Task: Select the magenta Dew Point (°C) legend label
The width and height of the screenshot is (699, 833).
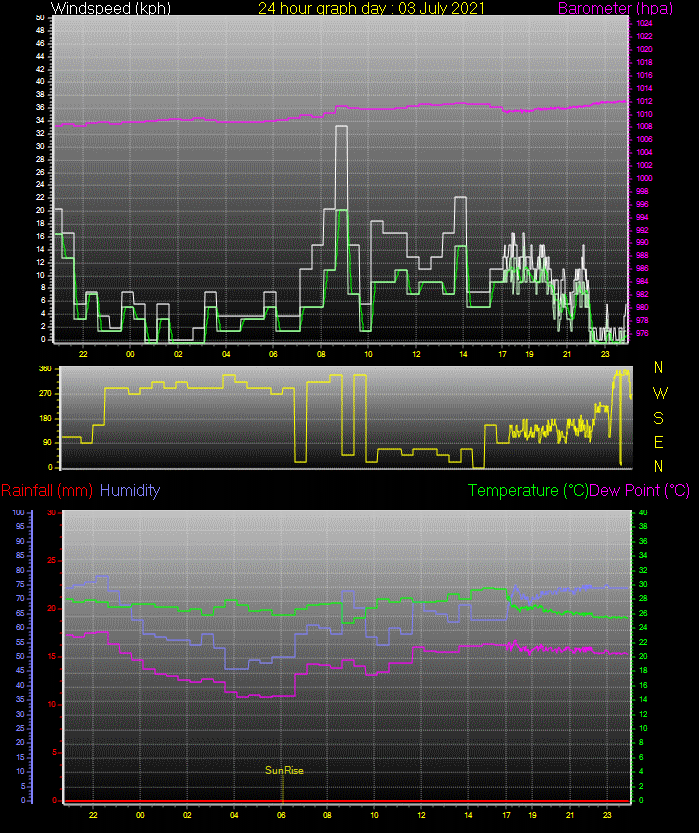Action: click(640, 490)
